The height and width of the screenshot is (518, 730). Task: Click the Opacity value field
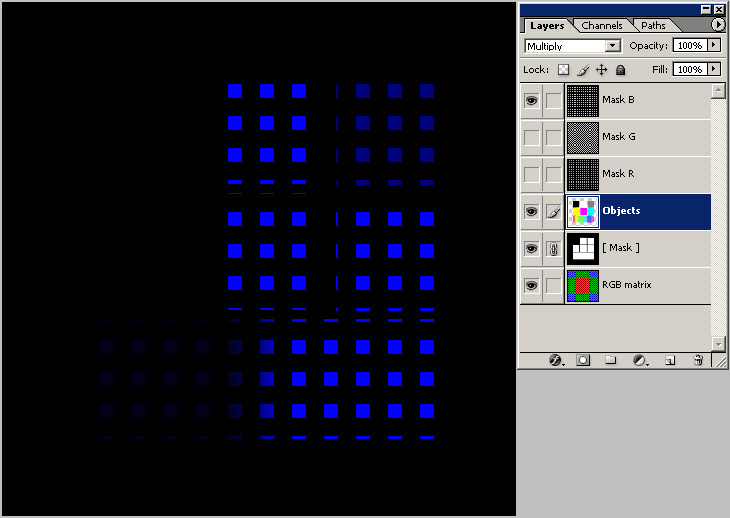[690, 45]
